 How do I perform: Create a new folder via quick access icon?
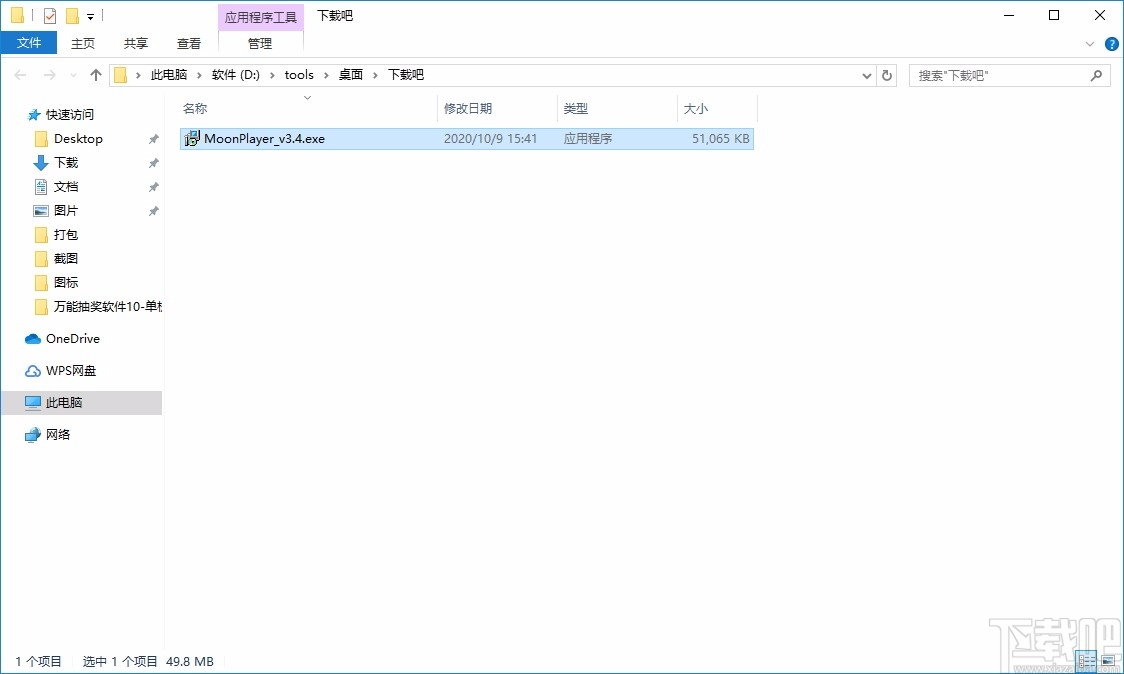click(71, 15)
